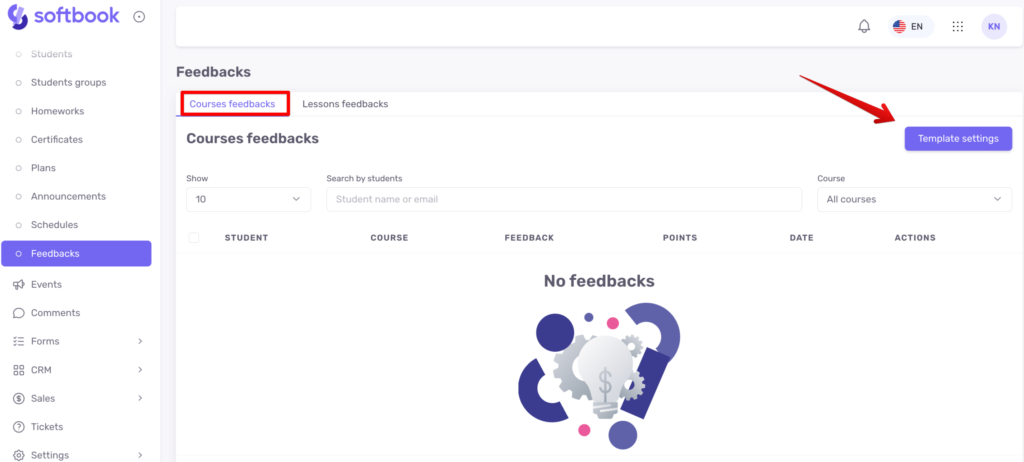Expand the CRM submenu chevron
This screenshot has height=462, width=1024.
click(x=140, y=370)
